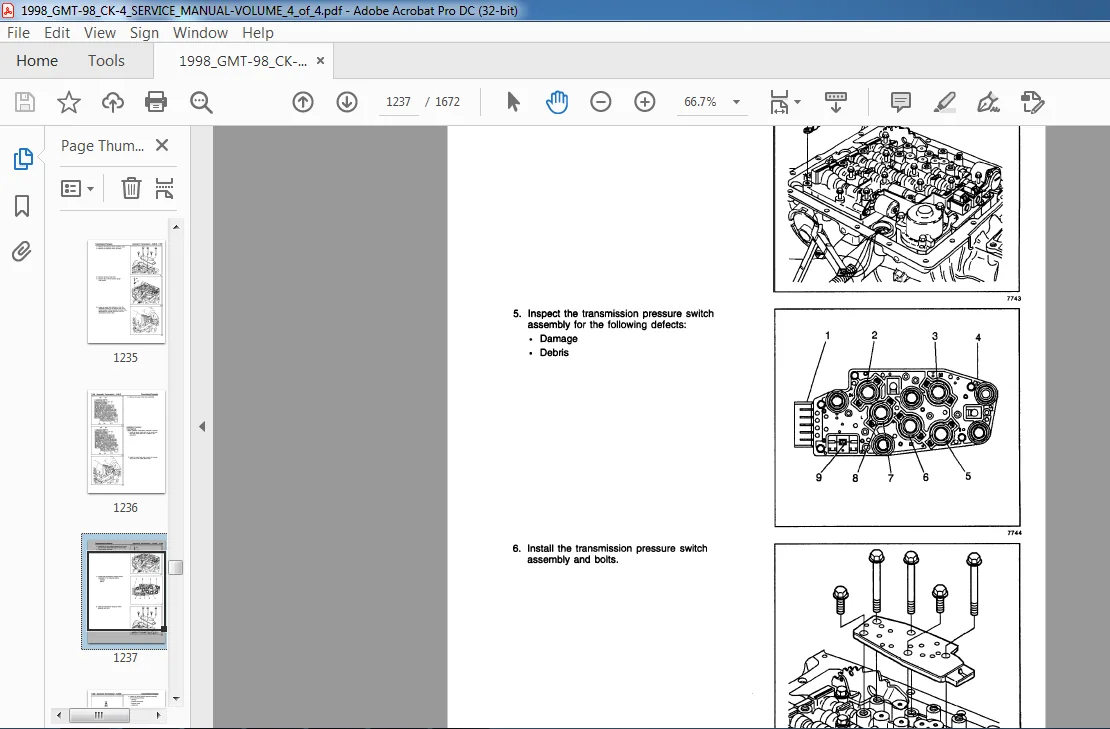
Task: Open the zoom level dropdown
Action: tap(736, 102)
